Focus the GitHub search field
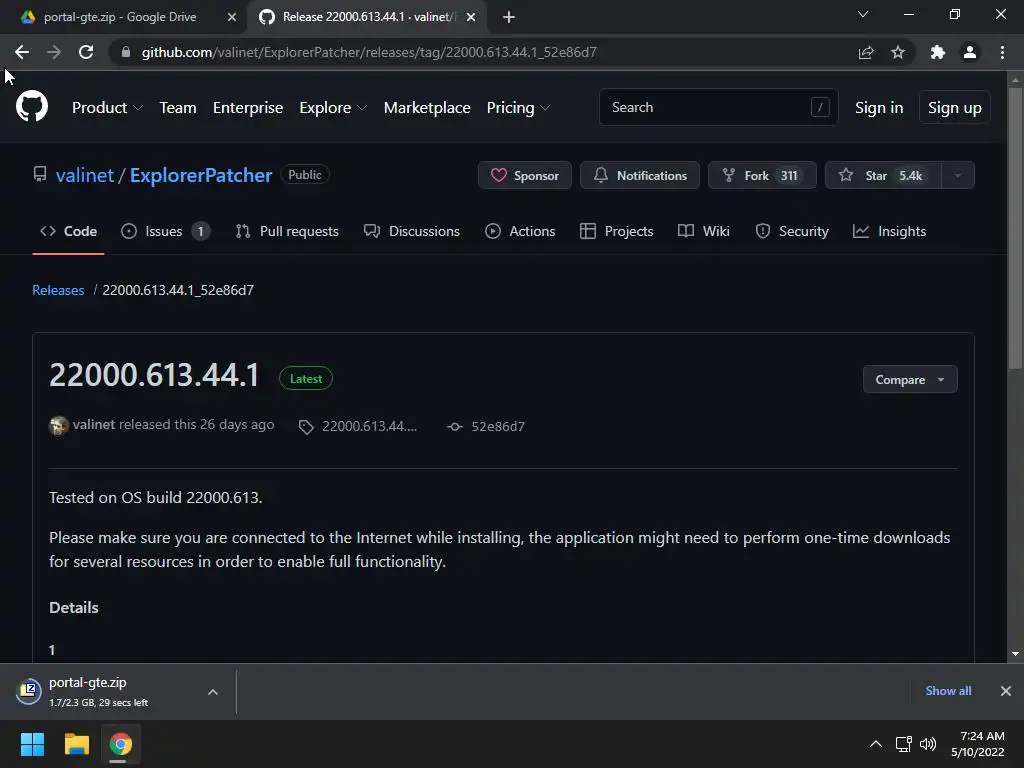Image resolution: width=1024 pixels, height=768 pixels. [x=718, y=107]
